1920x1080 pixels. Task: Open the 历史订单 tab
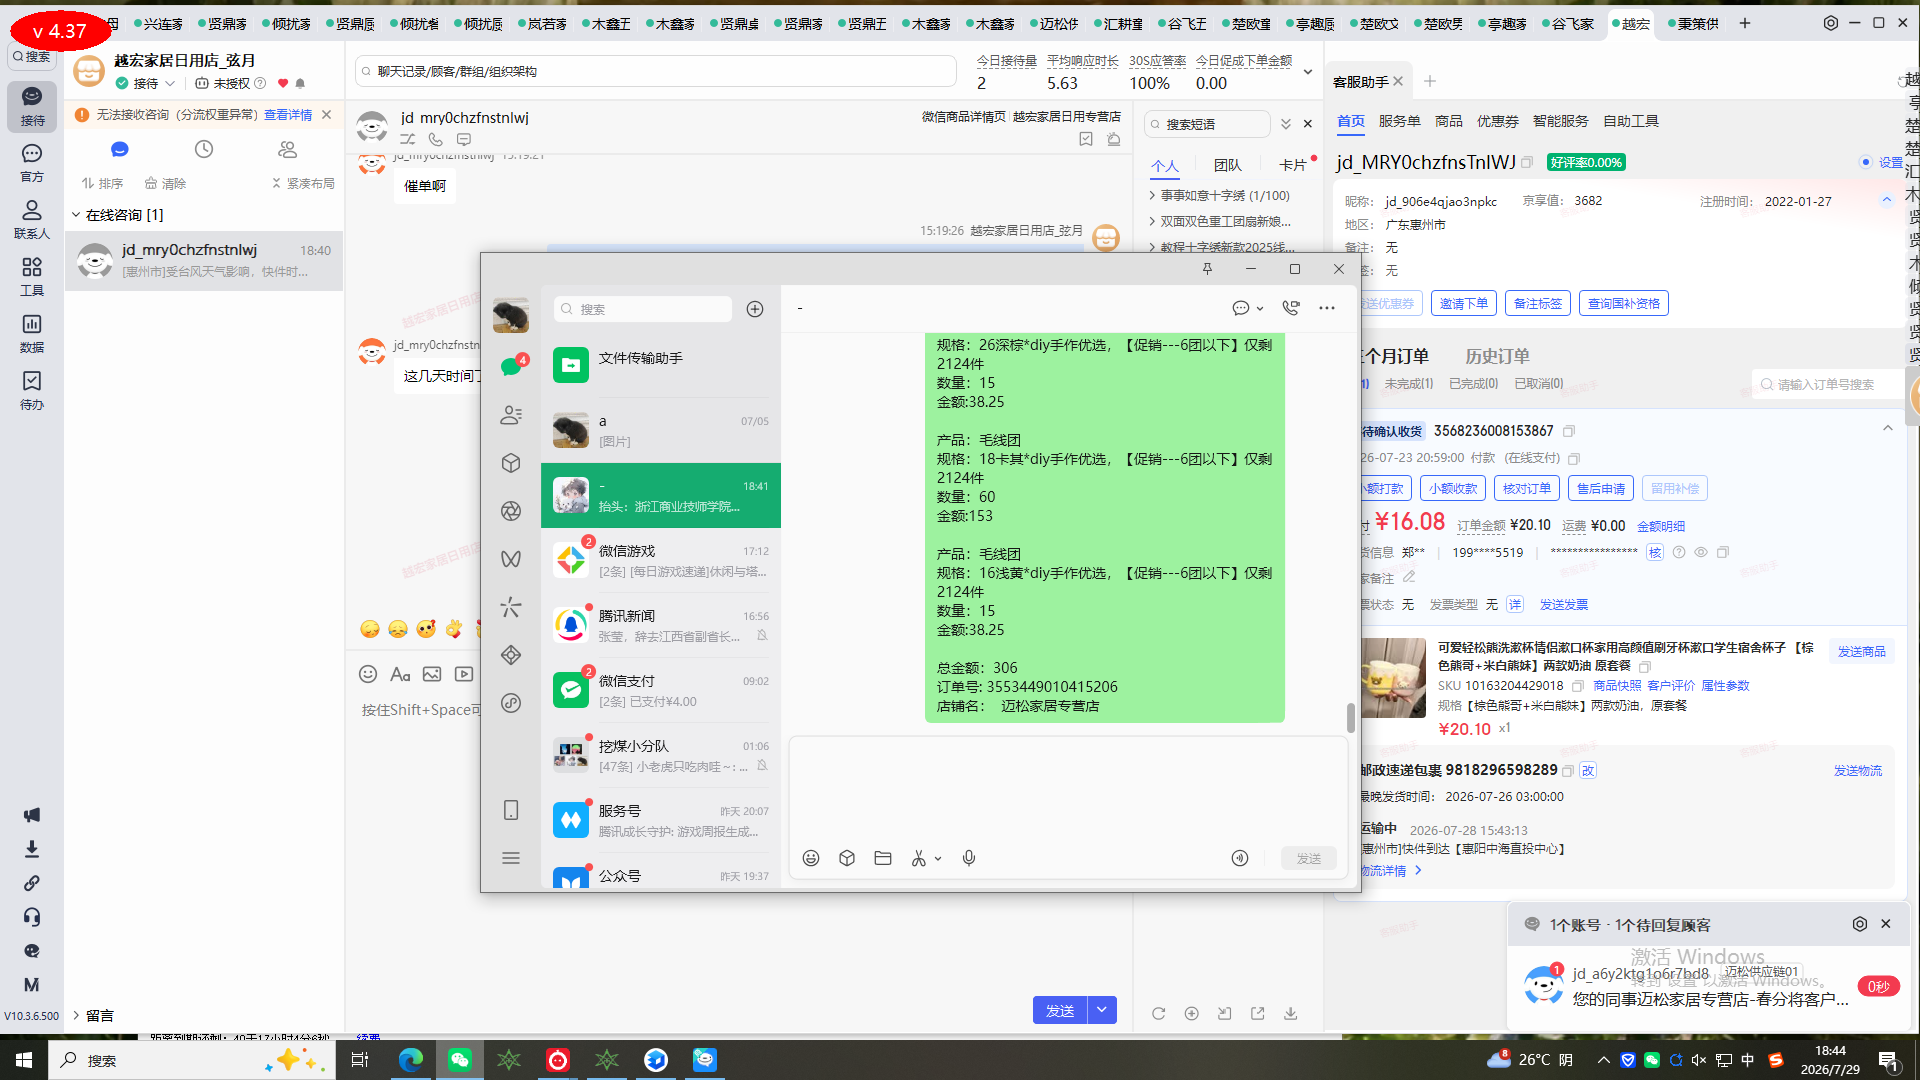(x=1497, y=357)
